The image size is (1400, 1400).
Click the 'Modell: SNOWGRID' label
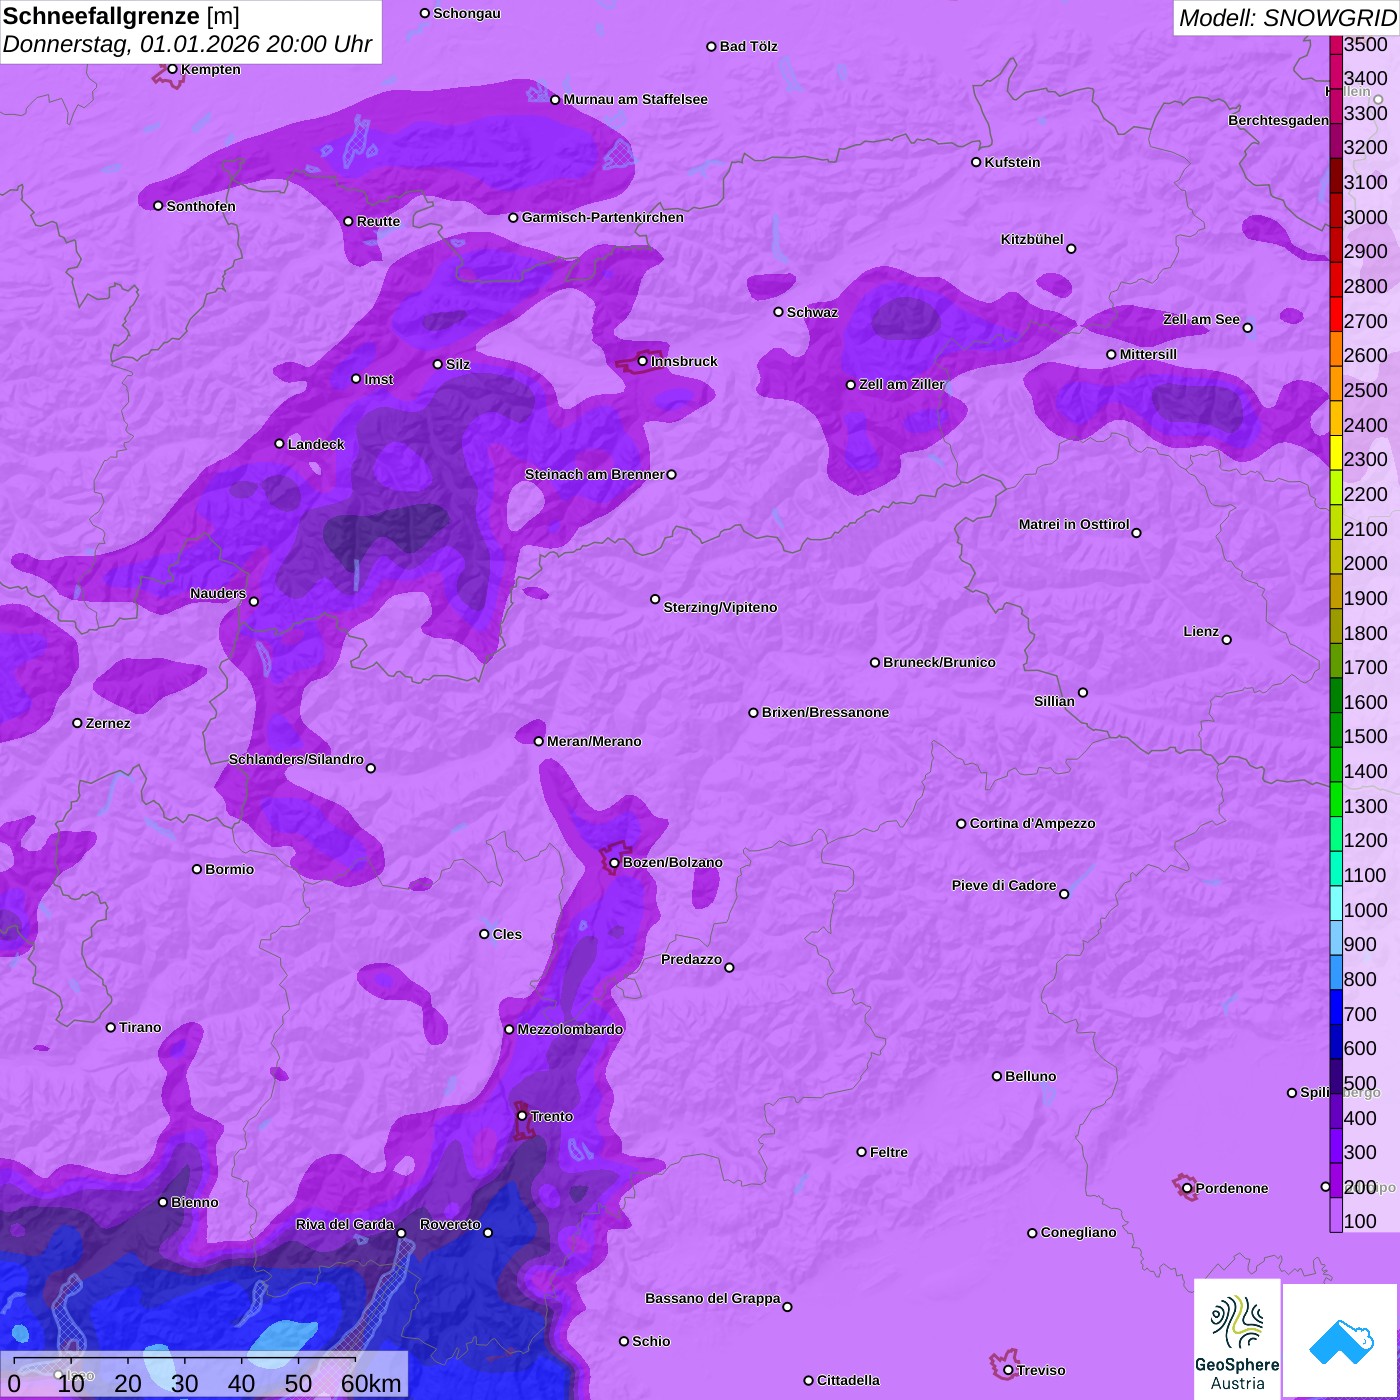[1287, 17]
